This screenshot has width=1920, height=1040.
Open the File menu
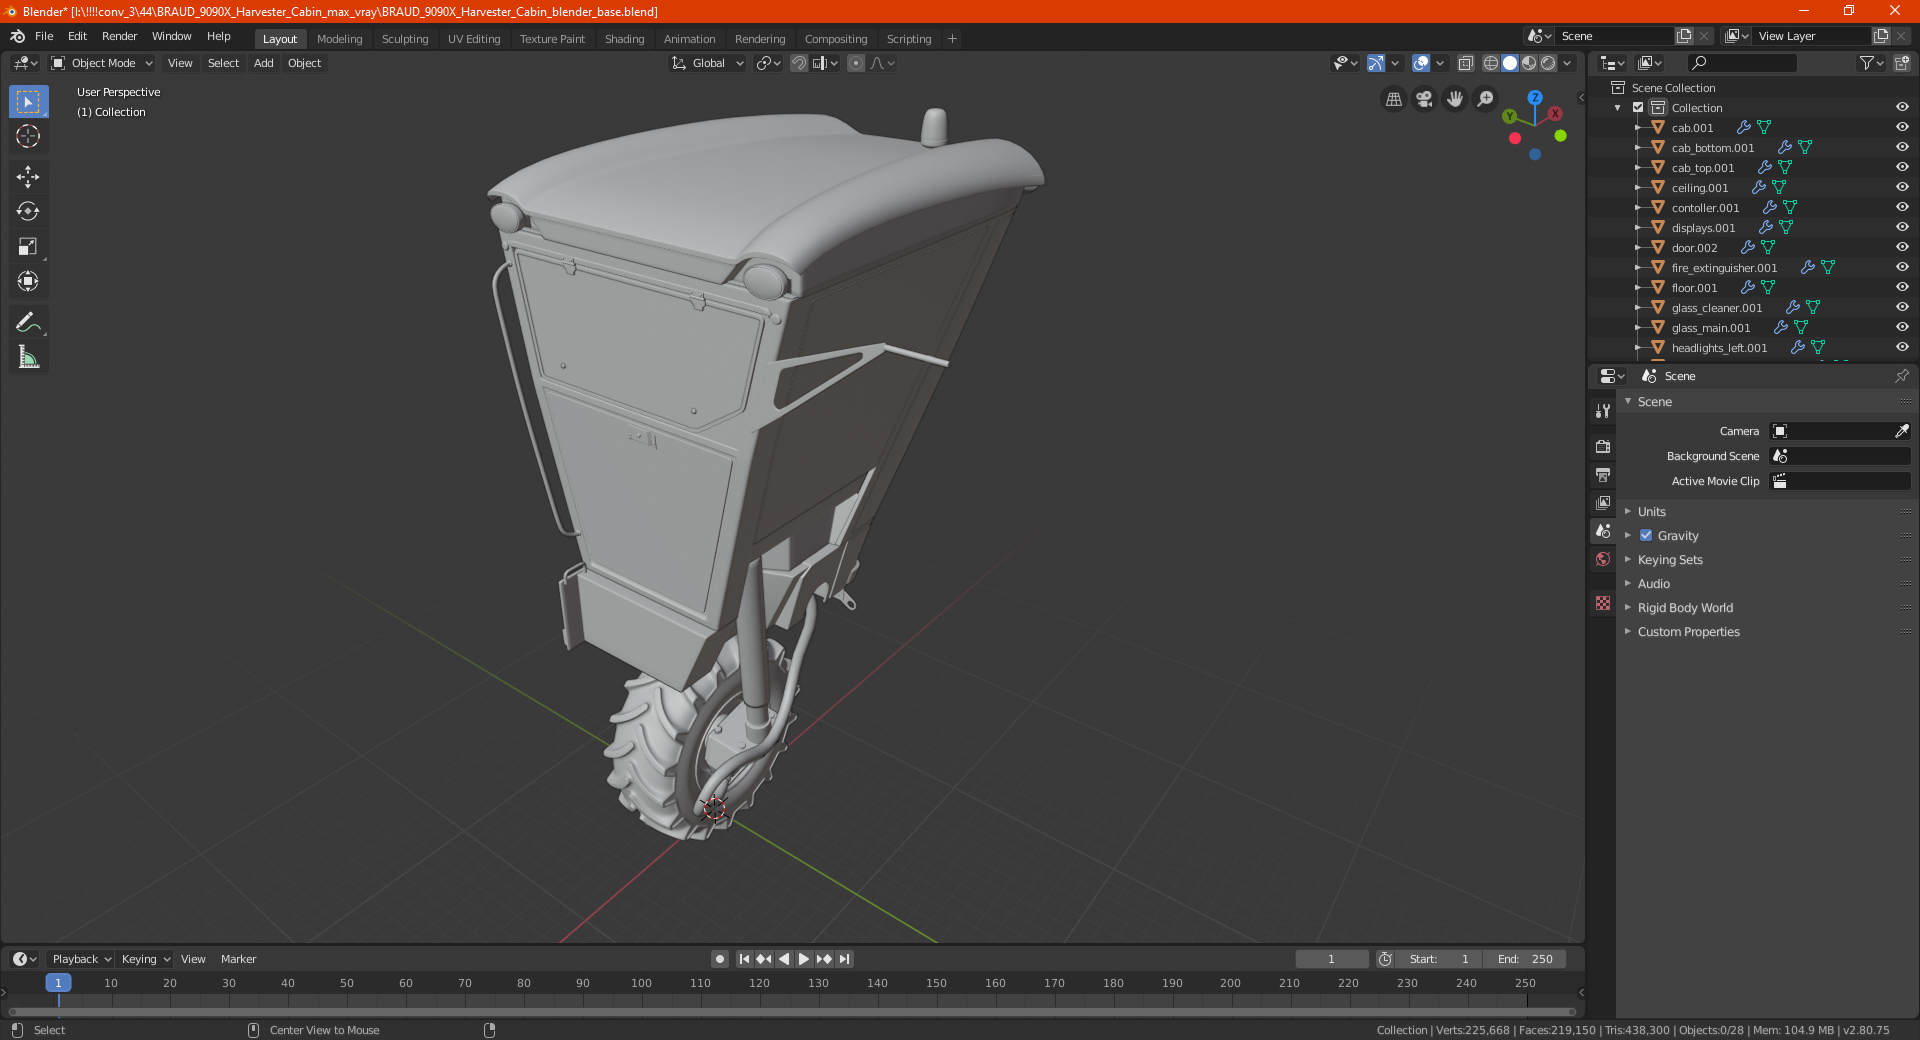pyautogui.click(x=44, y=36)
